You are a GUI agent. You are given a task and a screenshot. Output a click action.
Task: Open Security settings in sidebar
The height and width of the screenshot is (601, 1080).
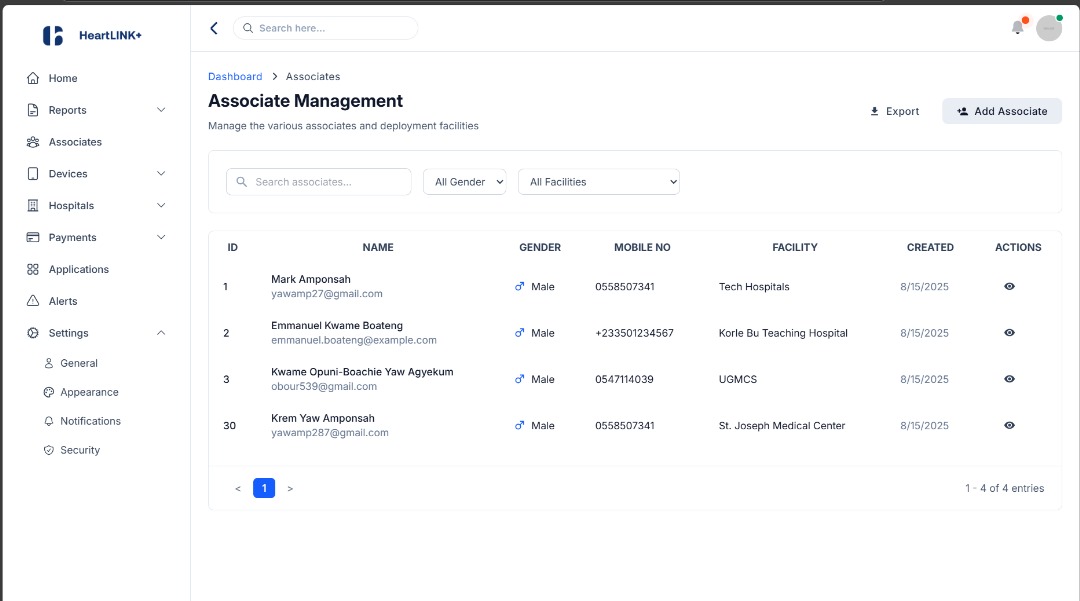80,450
